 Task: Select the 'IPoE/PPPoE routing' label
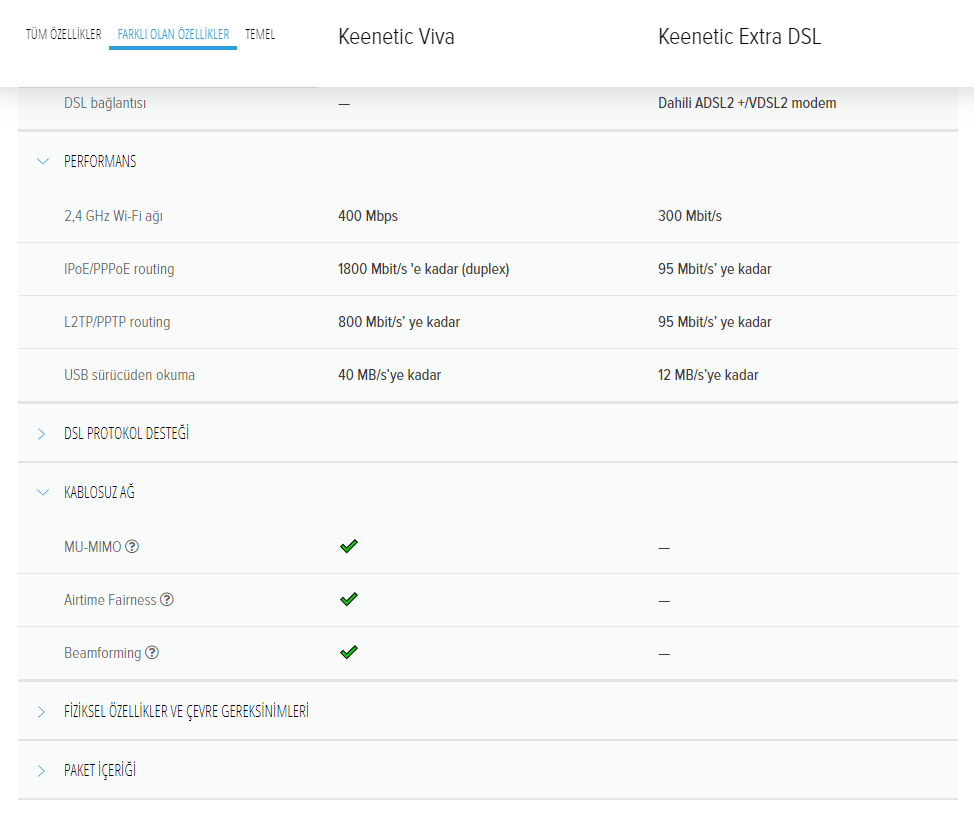[x=119, y=269]
